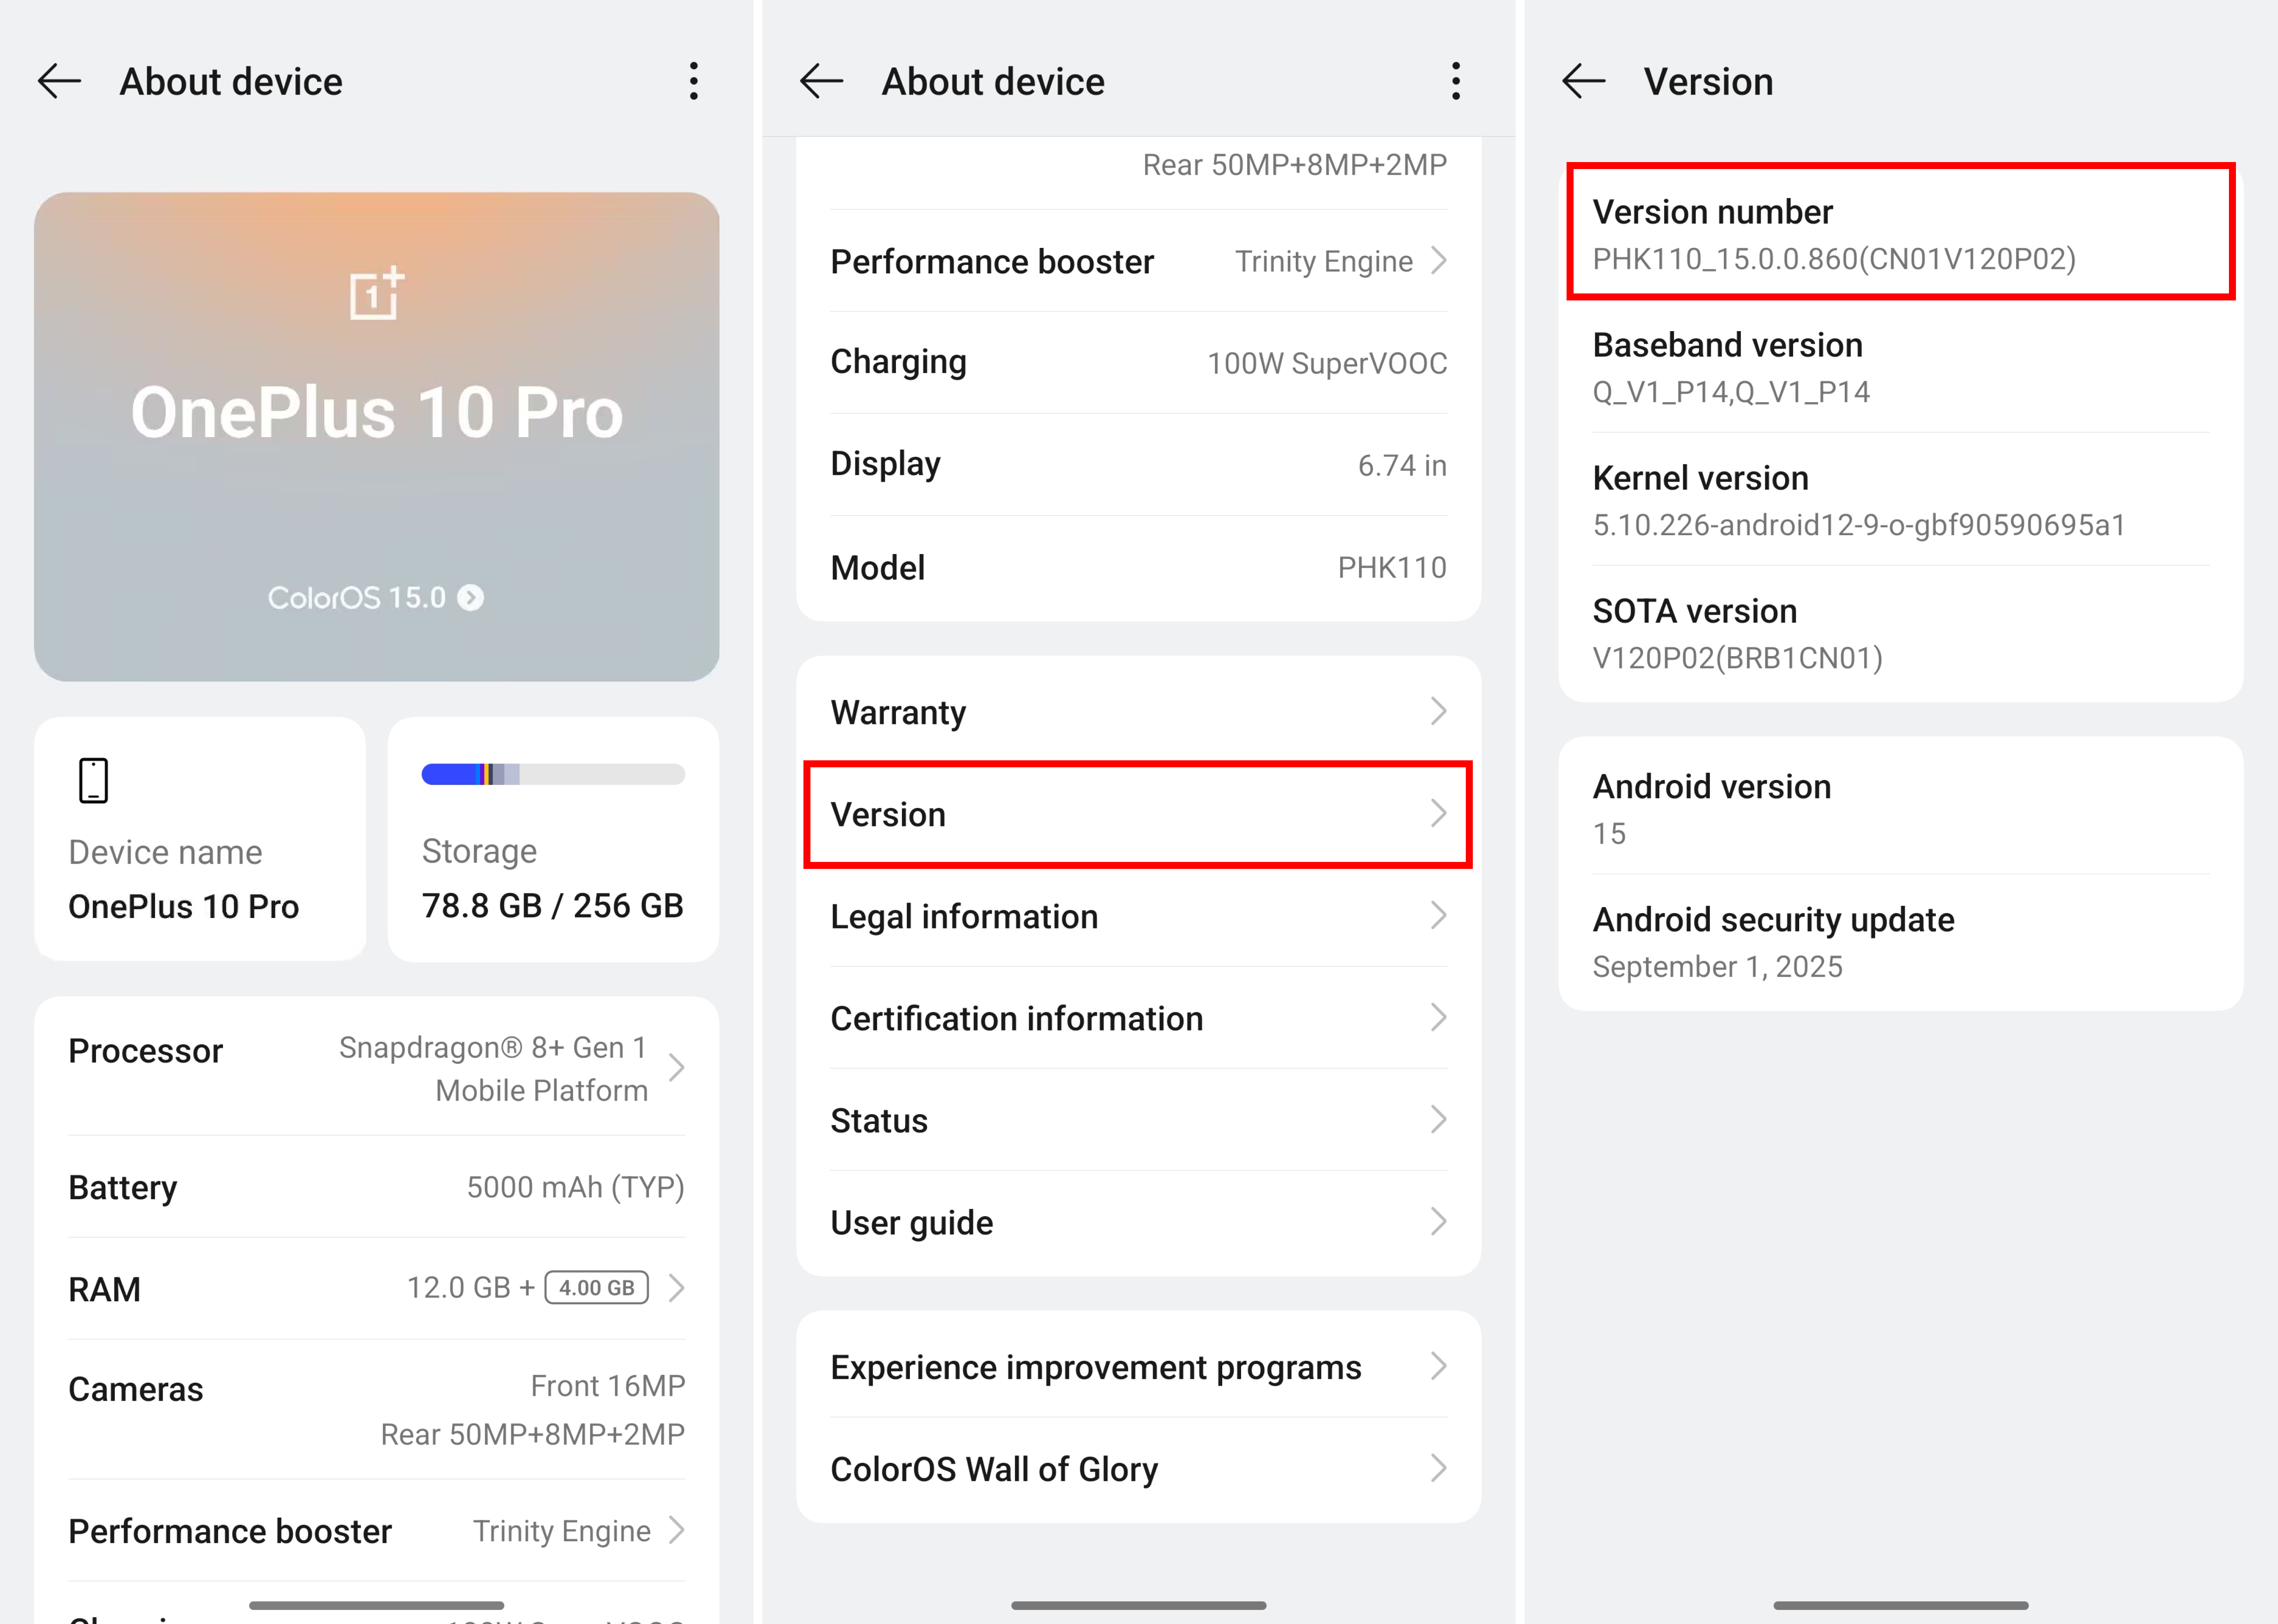2278x1624 pixels.
Task: Go back from left About device screen
Action: click(x=59, y=81)
